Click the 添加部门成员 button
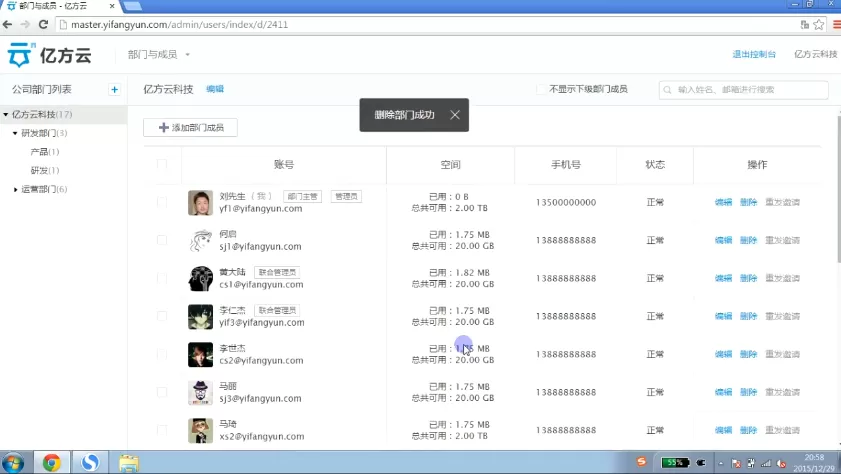The width and height of the screenshot is (841, 474). point(190,128)
